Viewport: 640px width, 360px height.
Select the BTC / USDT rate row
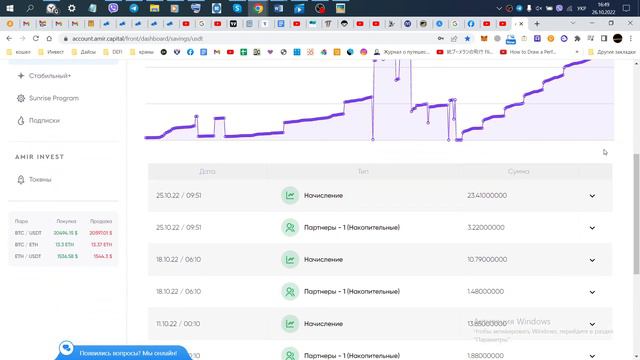tap(63, 233)
